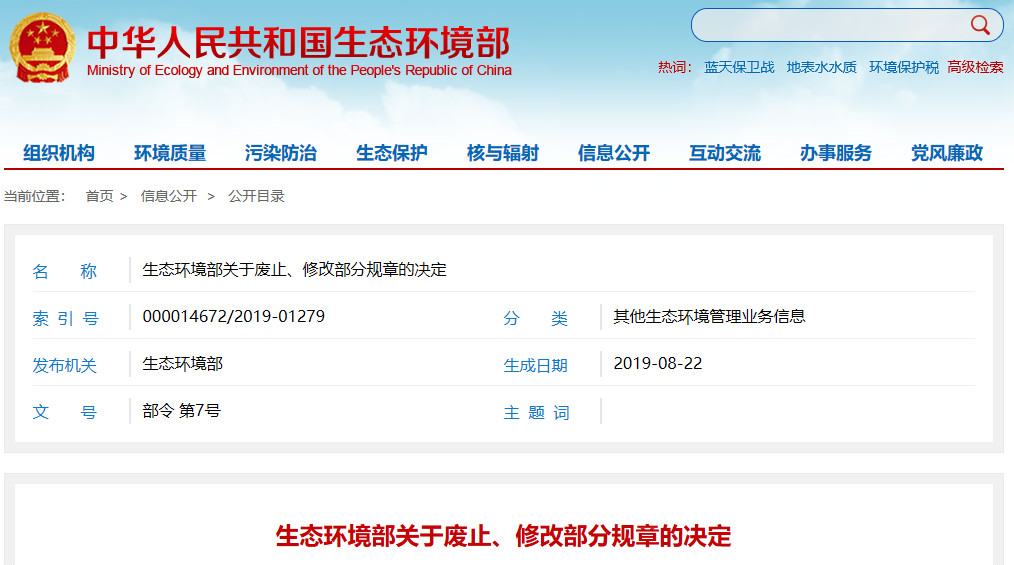The width and height of the screenshot is (1014, 565).
Task: Go to 信息公开 in the breadcrumb
Action: pyautogui.click(x=169, y=196)
